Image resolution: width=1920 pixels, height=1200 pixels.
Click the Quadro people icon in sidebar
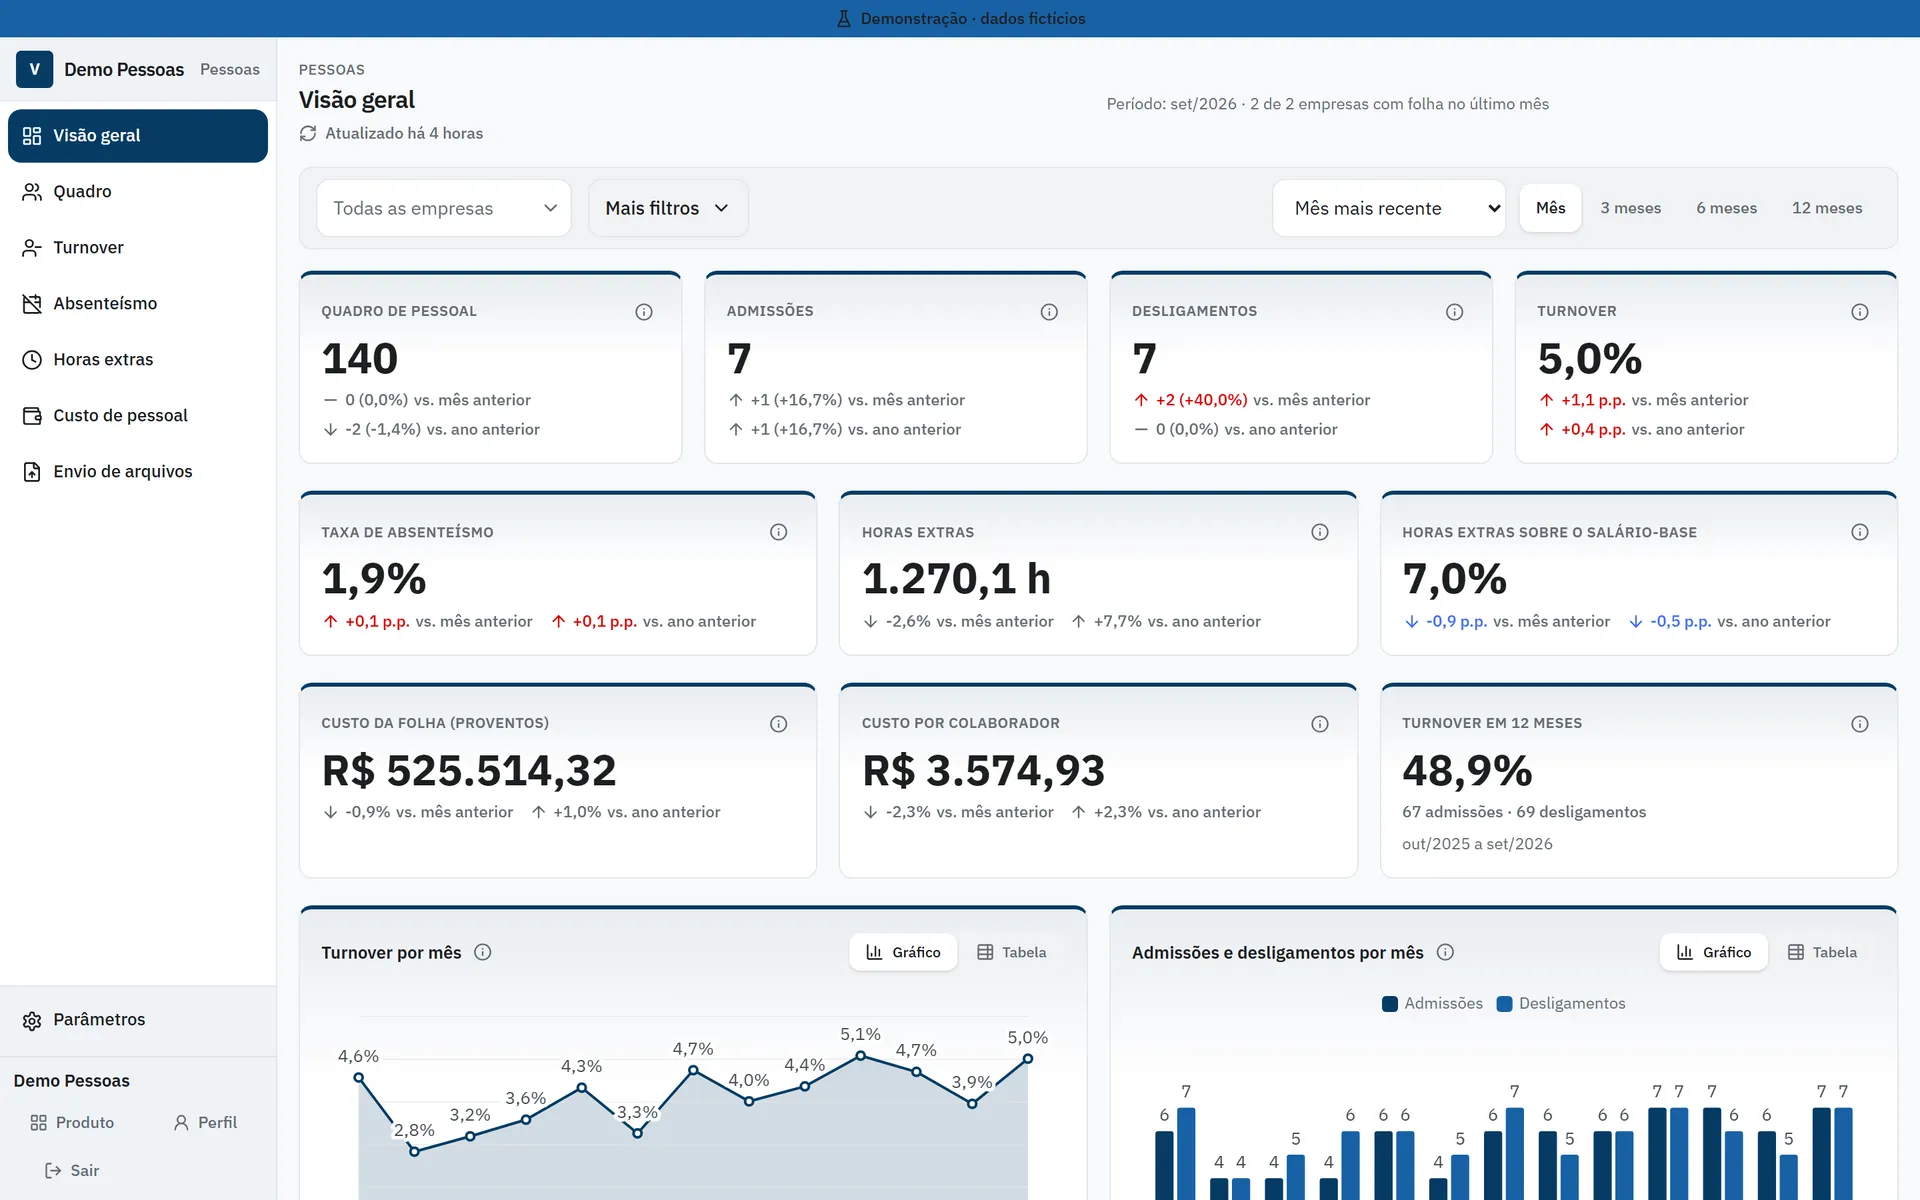pyautogui.click(x=32, y=191)
